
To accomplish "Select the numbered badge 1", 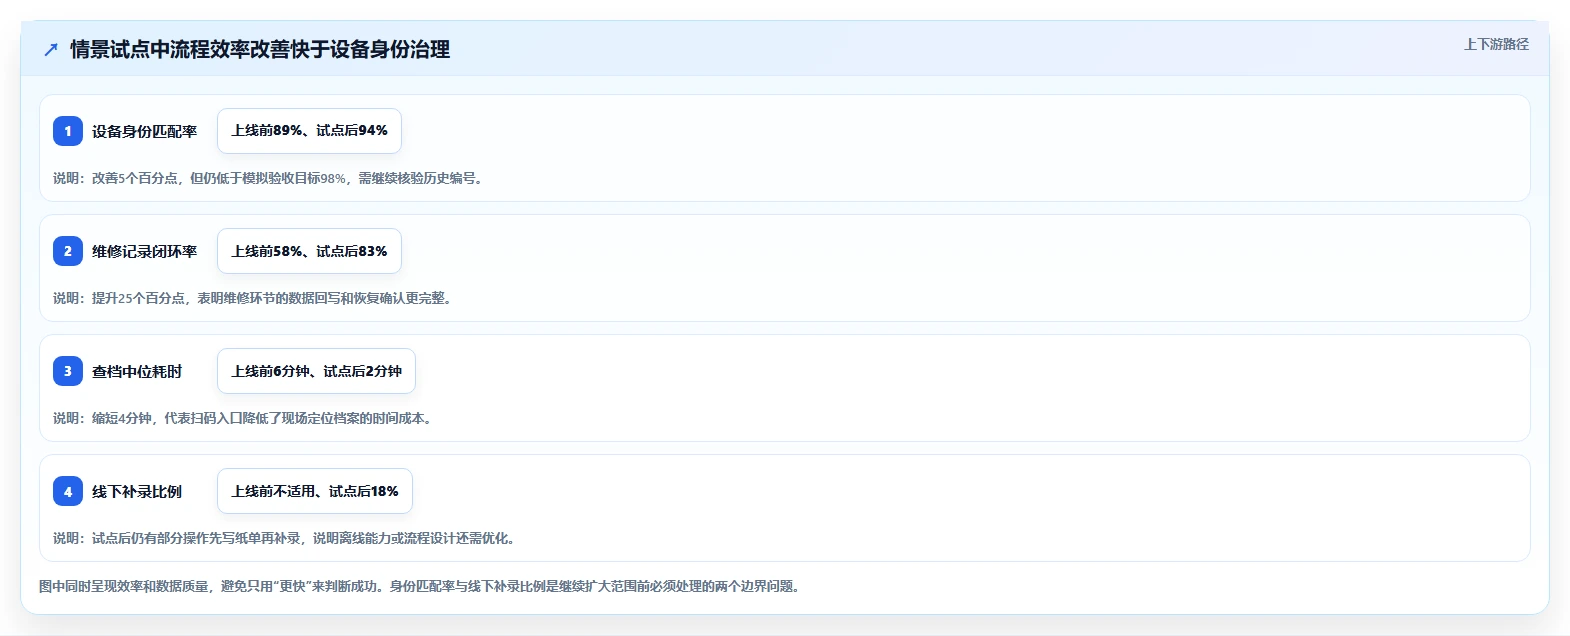I will click(x=68, y=131).
